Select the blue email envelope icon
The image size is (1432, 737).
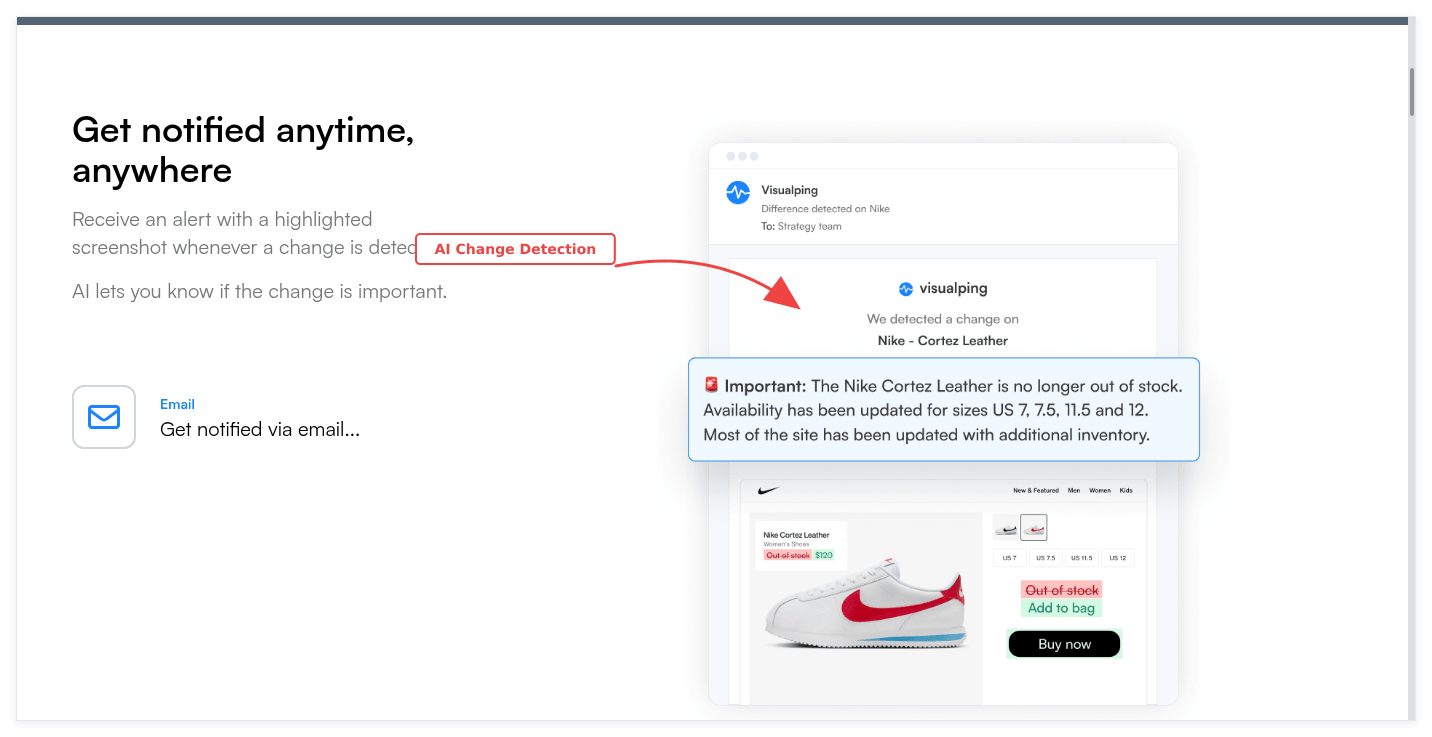pyautogui.click(x=103, y=417)
